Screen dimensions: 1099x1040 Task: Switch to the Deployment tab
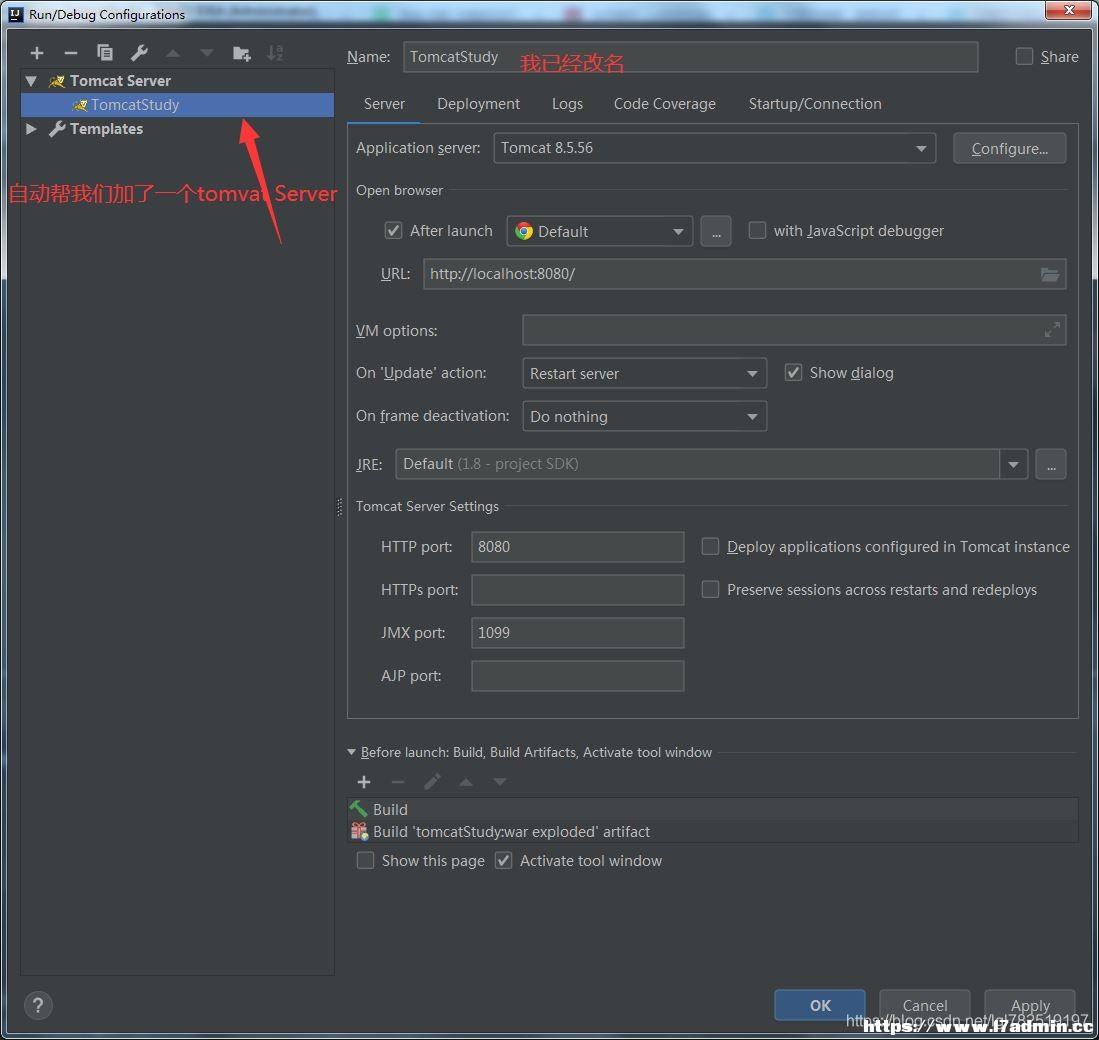[478, 104]
